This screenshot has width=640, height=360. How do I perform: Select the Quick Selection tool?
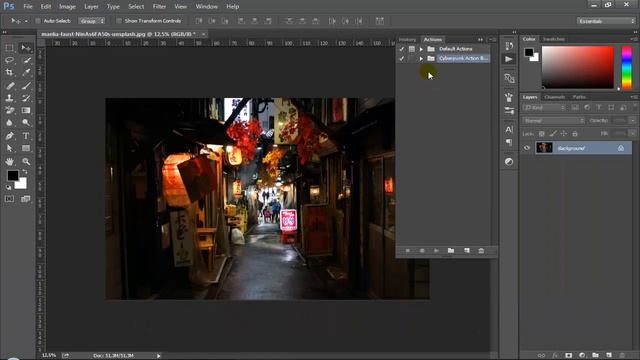(26, 60)
